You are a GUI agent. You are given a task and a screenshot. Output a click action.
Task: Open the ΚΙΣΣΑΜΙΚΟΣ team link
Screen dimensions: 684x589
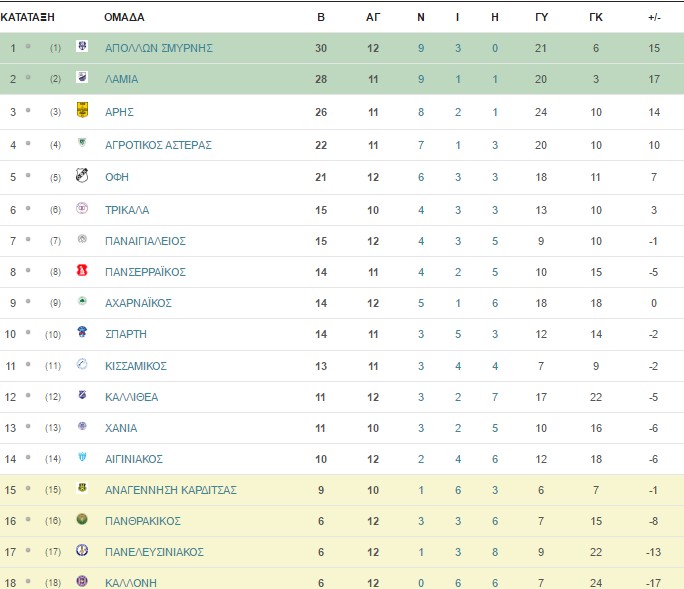(x=136, y=366)
